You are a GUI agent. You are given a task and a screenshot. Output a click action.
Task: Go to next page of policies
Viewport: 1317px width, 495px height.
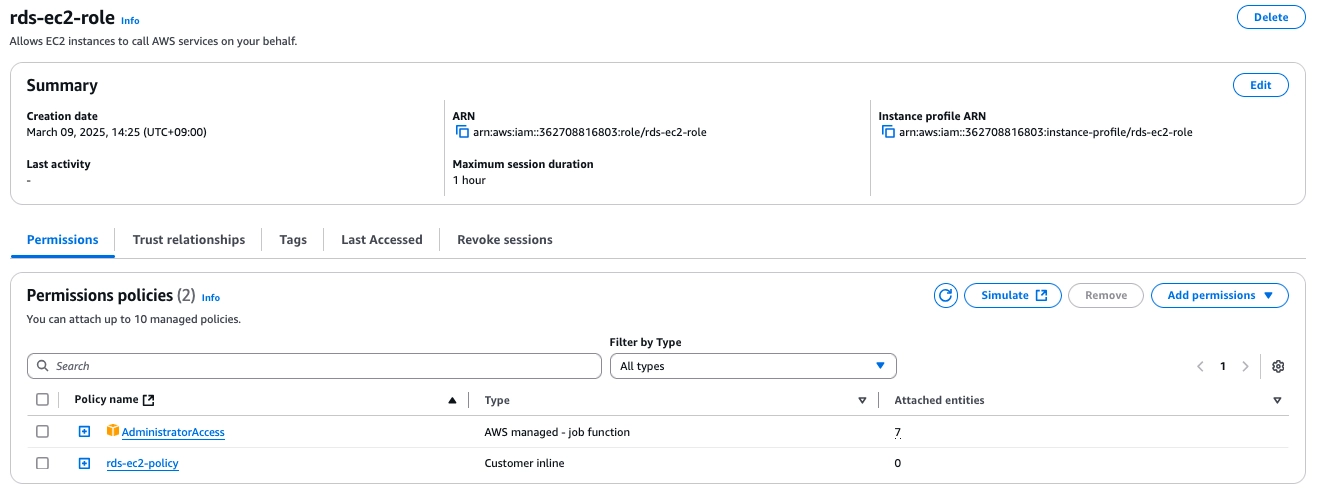(1245, 366)
